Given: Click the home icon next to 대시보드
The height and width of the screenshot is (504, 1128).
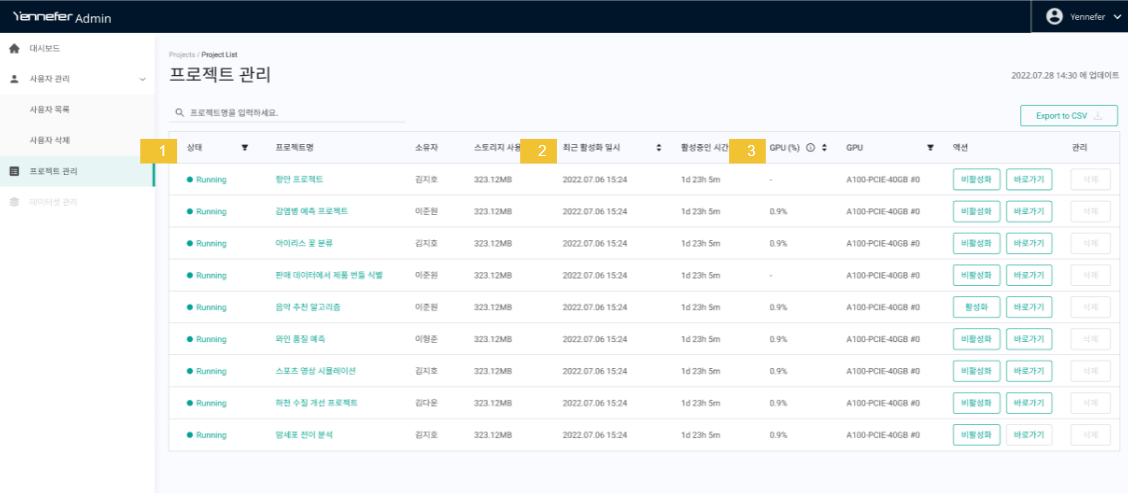Looking at the screenshot, I should pyautogui.click(x=14, y=48).
